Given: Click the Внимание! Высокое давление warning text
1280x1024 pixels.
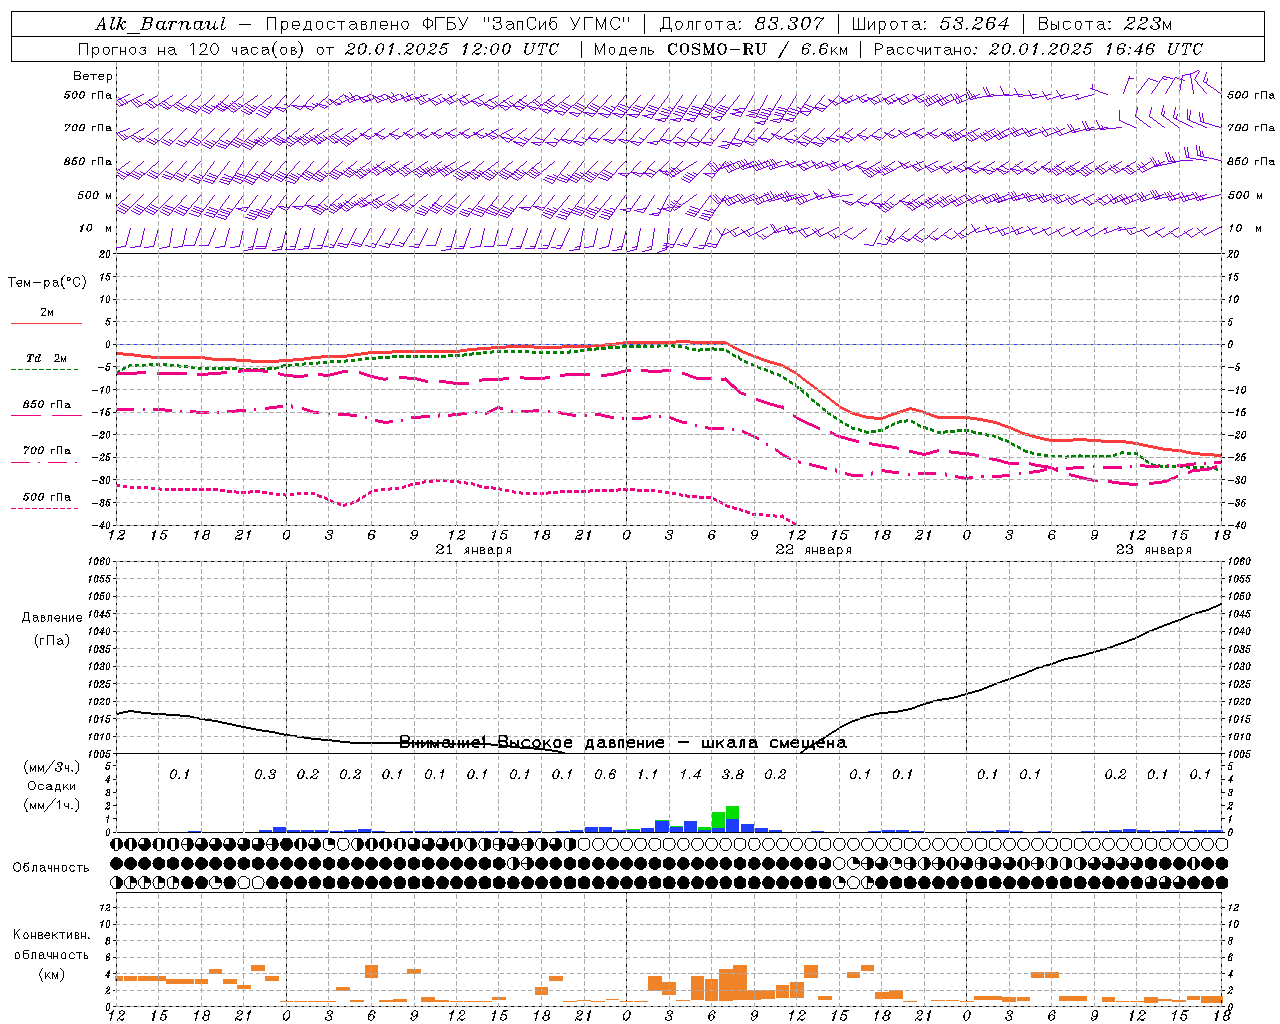Looking at the screenshot, I should (x=622, y=742).
